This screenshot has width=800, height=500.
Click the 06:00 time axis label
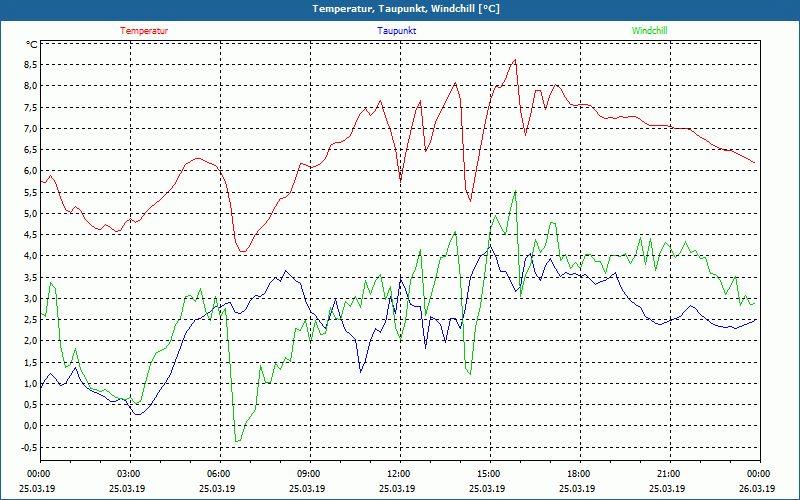220,473
